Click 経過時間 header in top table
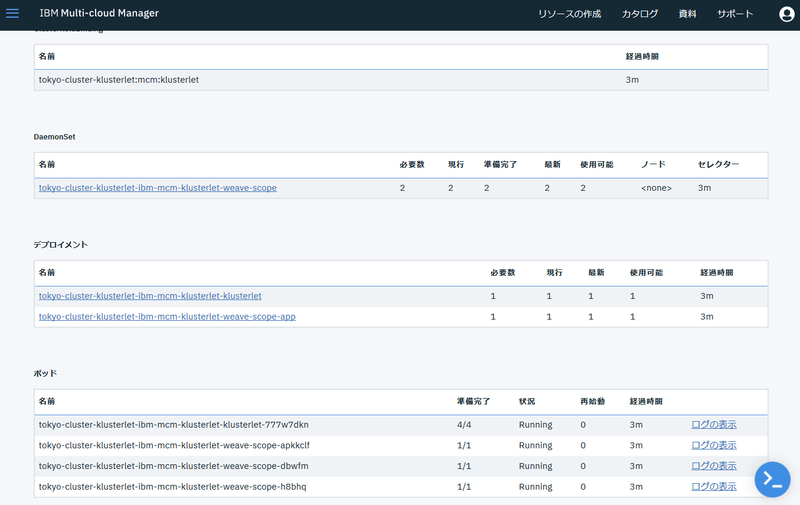The image size is (800, 505). [642, 57]
